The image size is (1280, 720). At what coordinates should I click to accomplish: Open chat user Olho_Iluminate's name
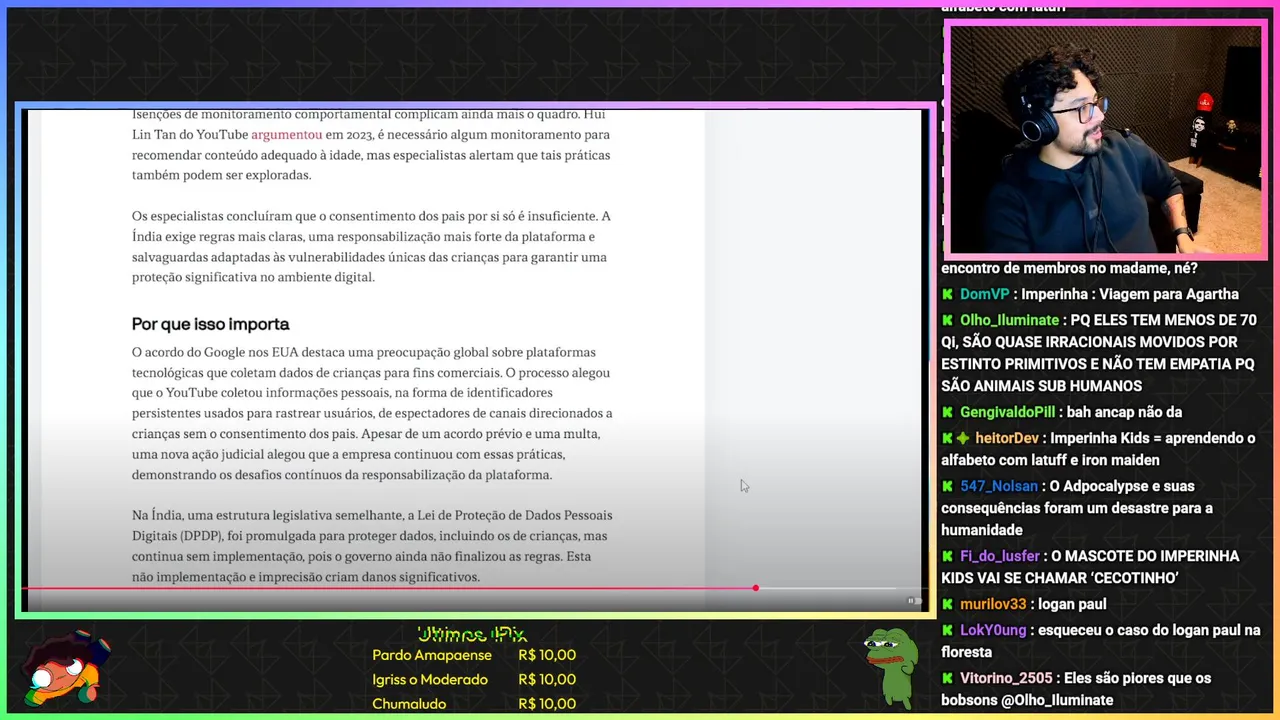[1009, 320]
